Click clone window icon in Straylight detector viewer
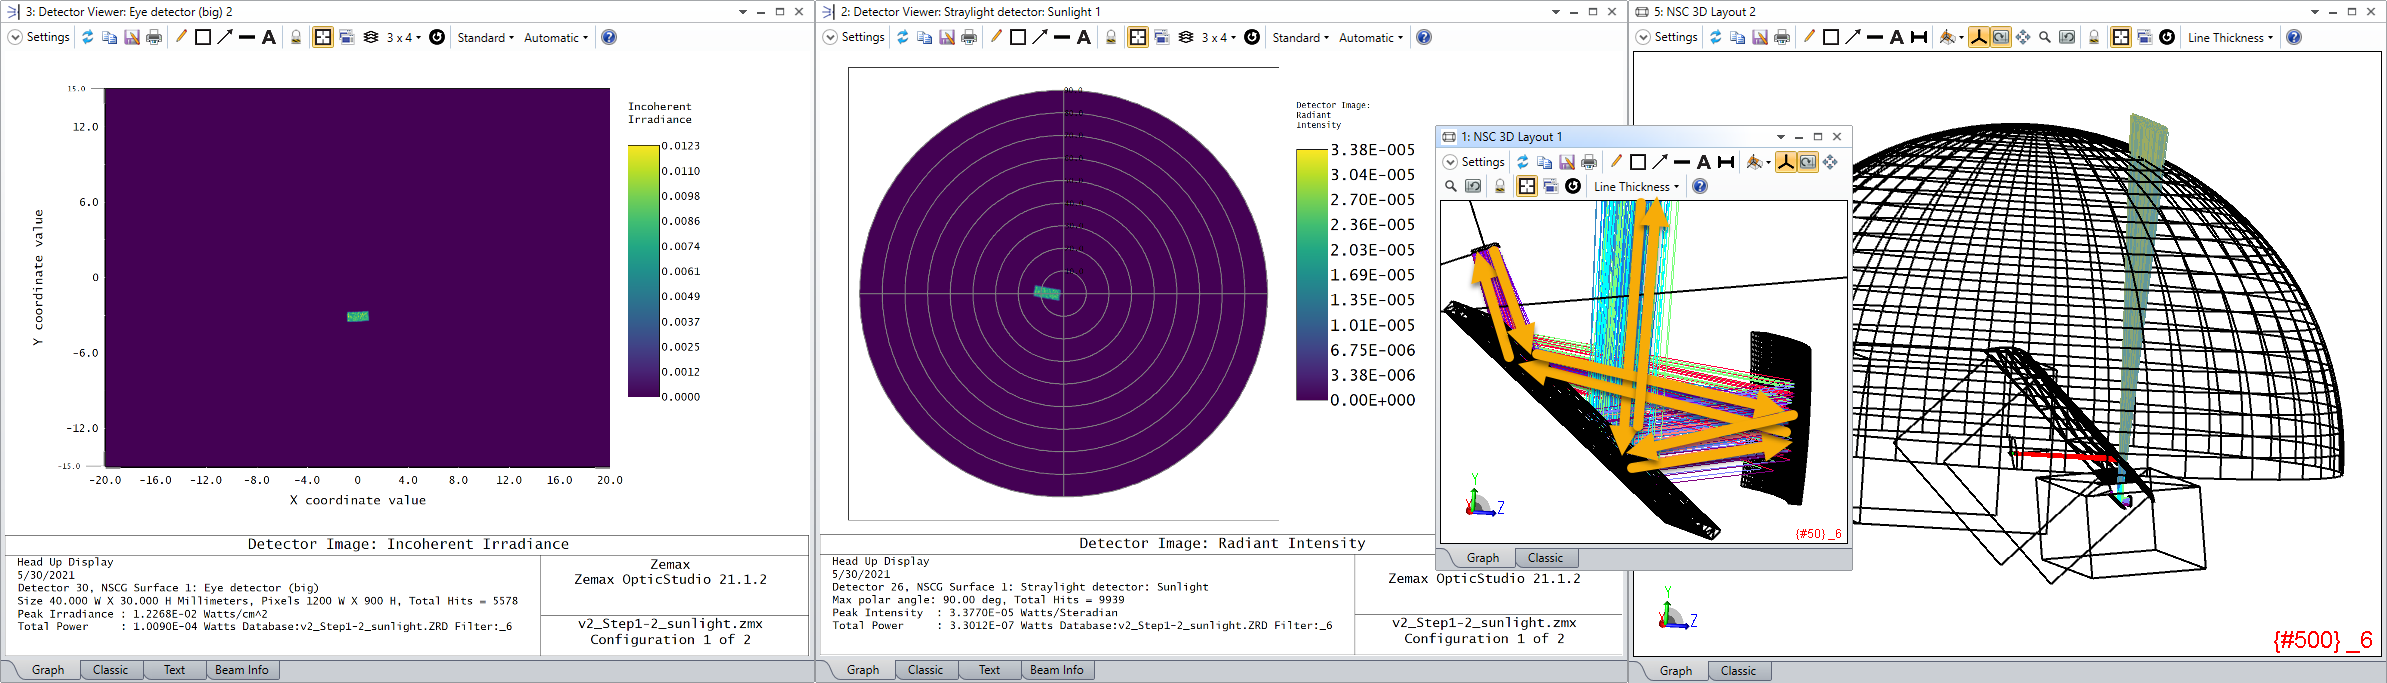The image size is (2387, 683). [x=1162, y=37]
